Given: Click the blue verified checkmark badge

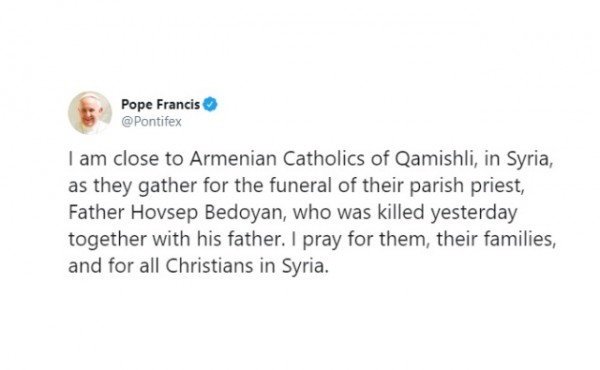Looking at the screenshot, I should point(210,104).
